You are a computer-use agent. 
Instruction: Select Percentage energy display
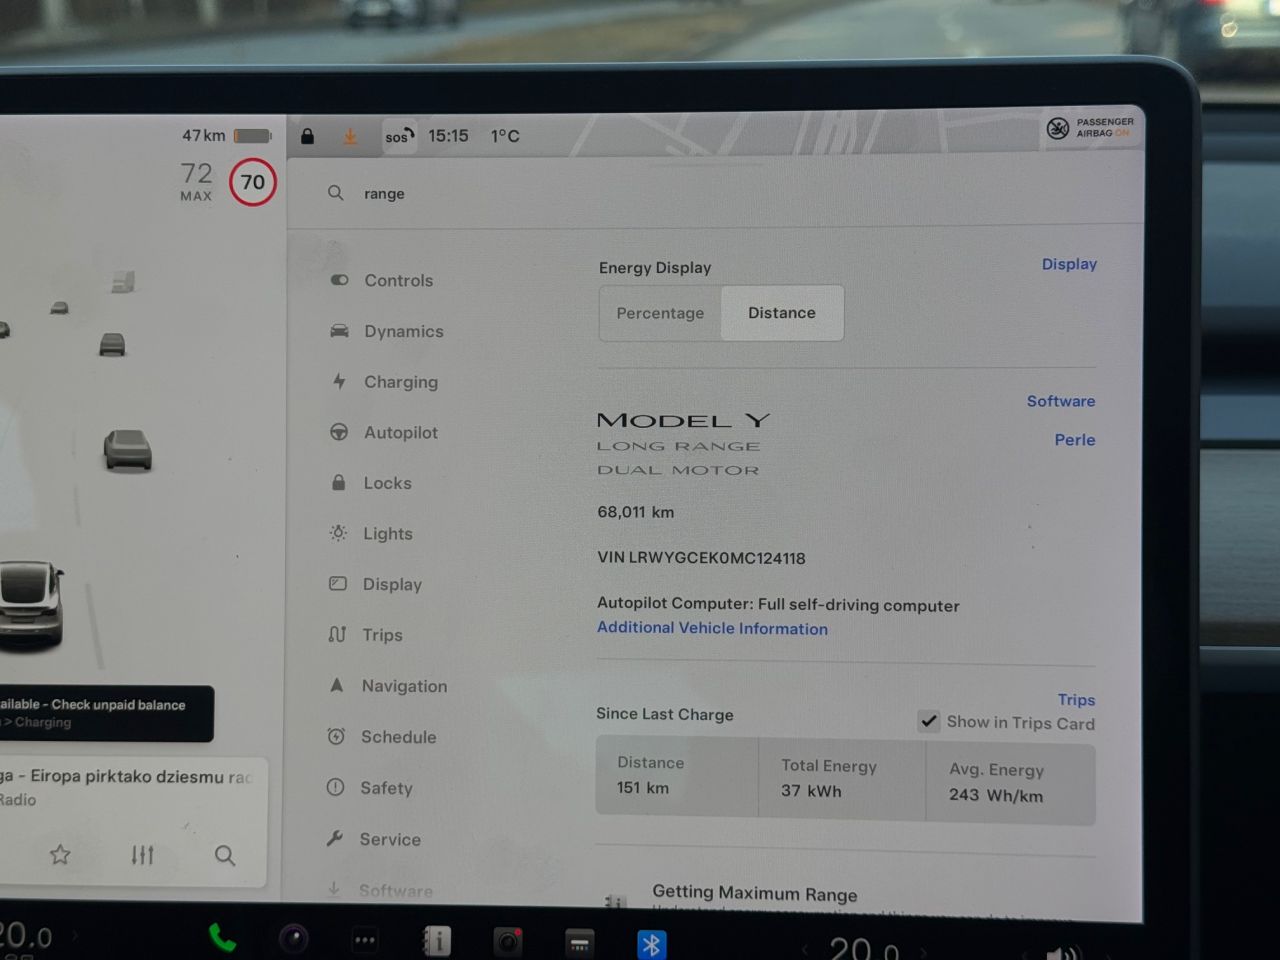(x=660, y=313)
